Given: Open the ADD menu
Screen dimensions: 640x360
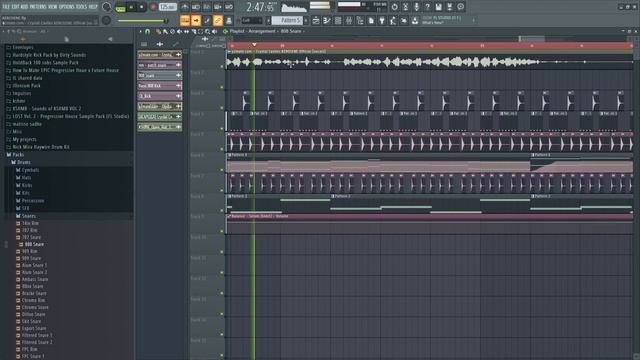Looking at the screenshot, I should tap(24, 7).
